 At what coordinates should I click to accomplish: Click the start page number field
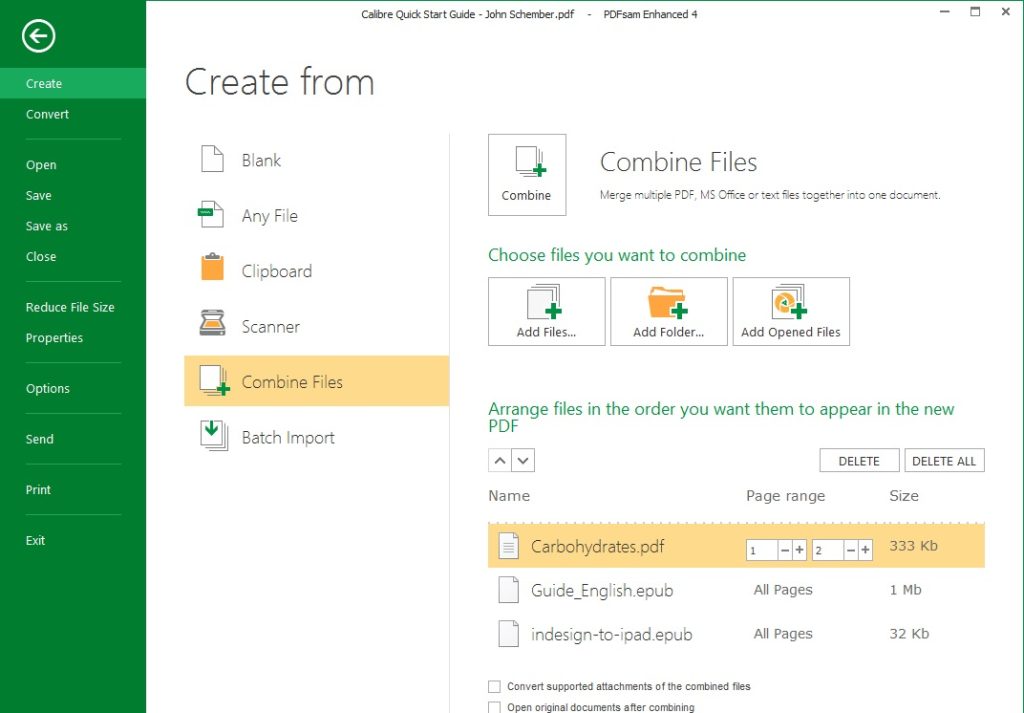761,550
